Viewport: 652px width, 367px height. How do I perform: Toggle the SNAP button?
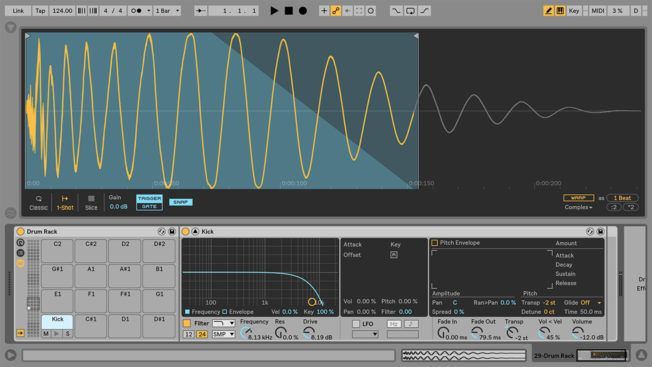pos(180,202)
